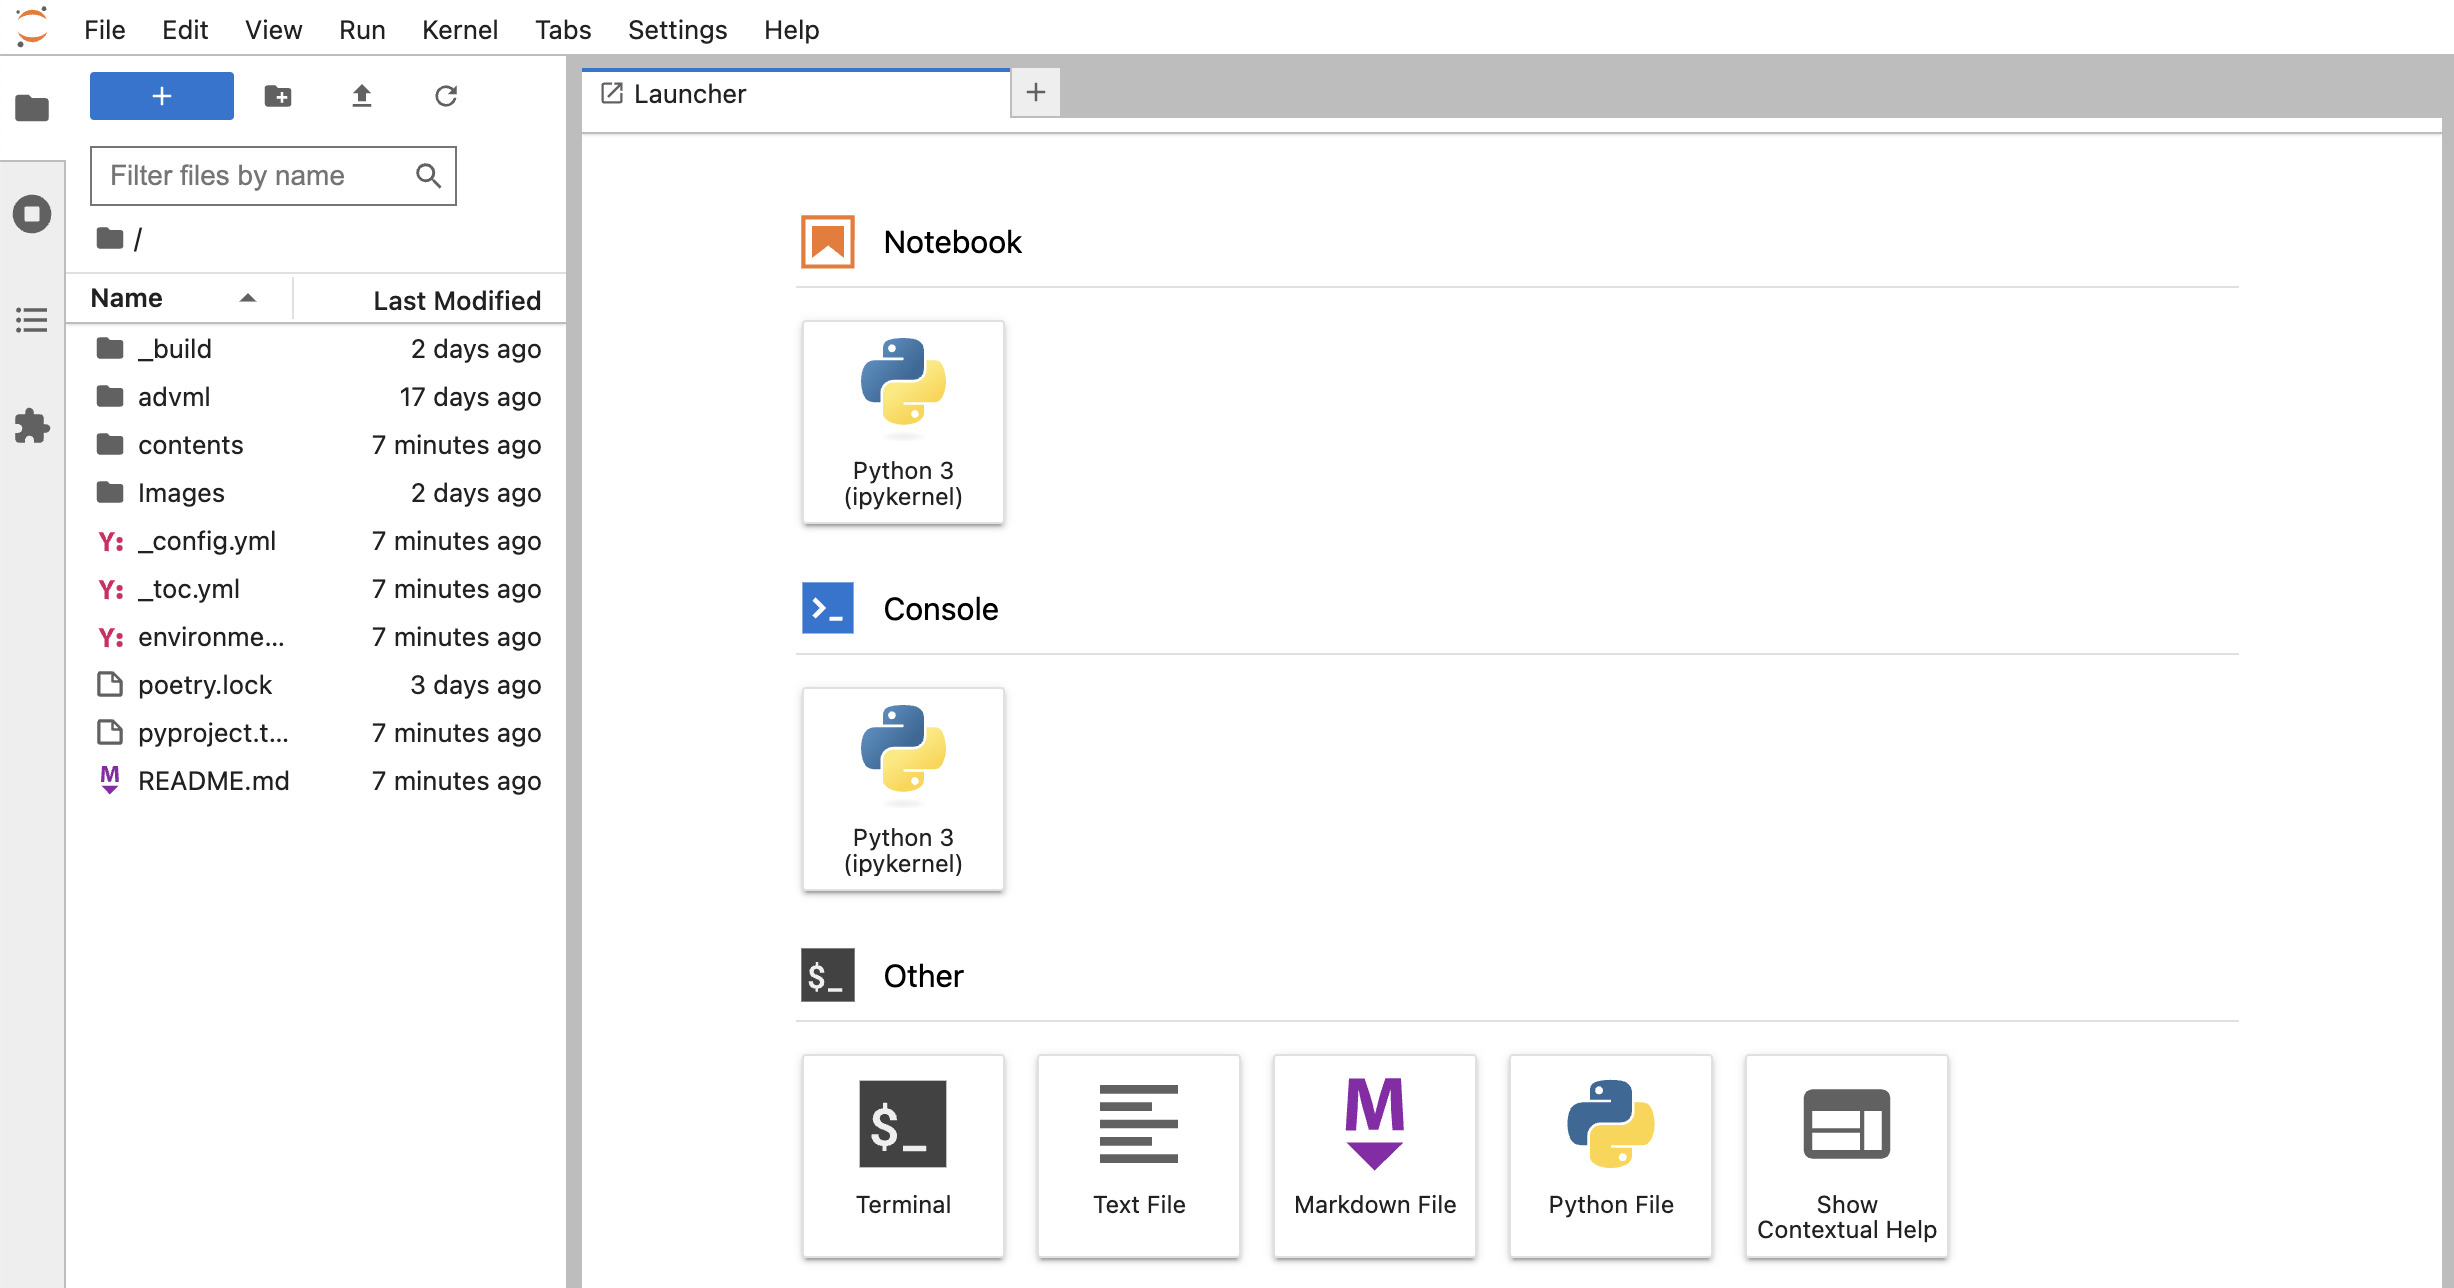Open the File Browser sidebar tab
2454x1288 pixels.
point(32,107)
